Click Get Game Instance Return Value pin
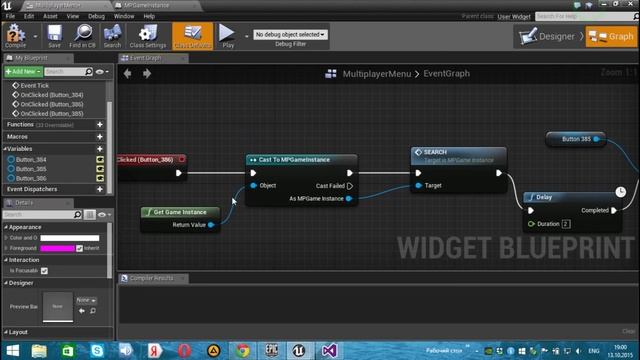The image size is (640, 360). coord(211,225)
